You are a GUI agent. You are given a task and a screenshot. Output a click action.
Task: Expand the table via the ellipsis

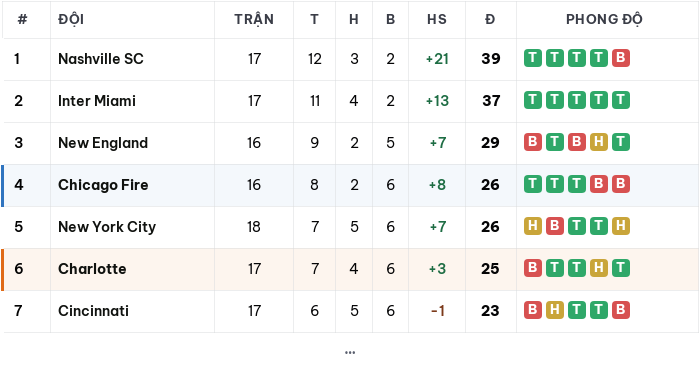click(x=350, y=353)
